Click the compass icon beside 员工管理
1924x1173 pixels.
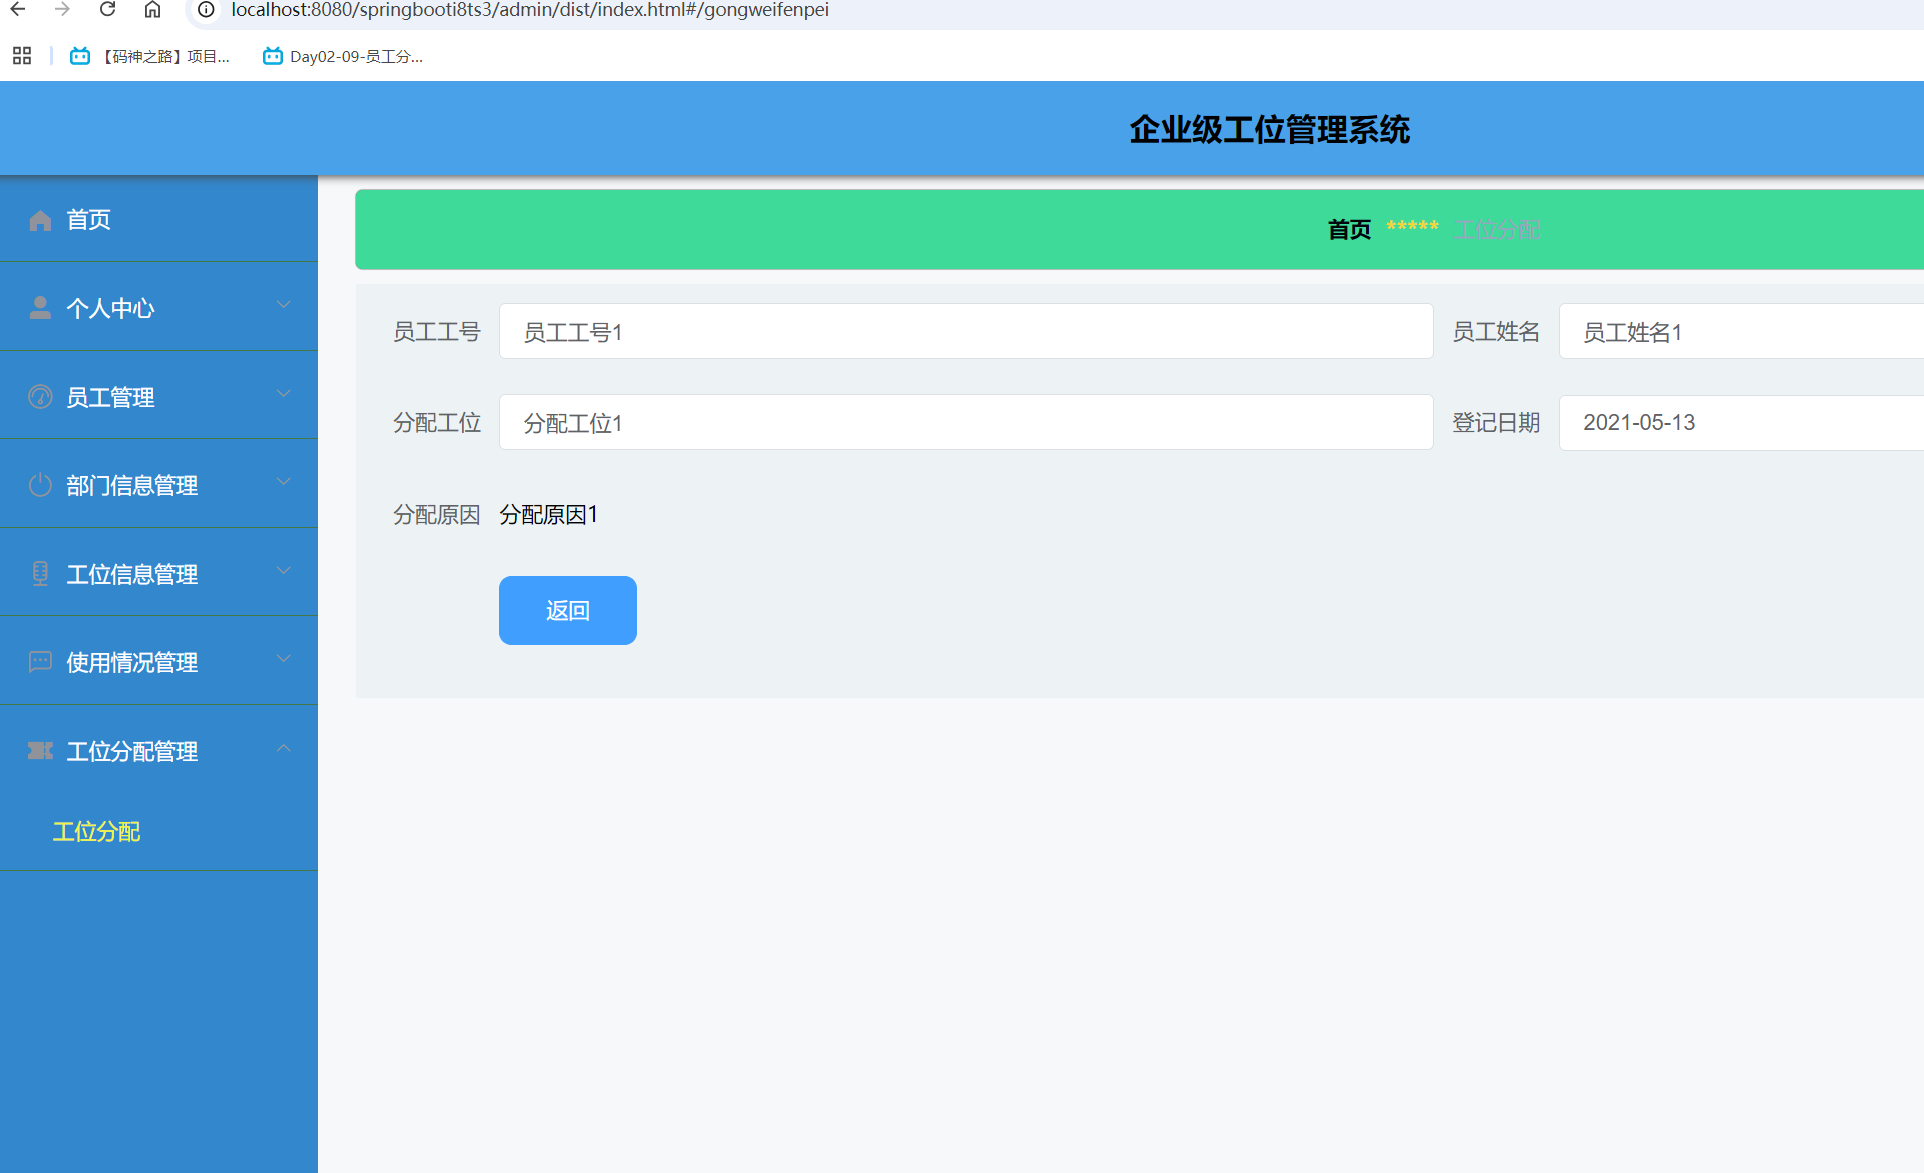point(40,396)
